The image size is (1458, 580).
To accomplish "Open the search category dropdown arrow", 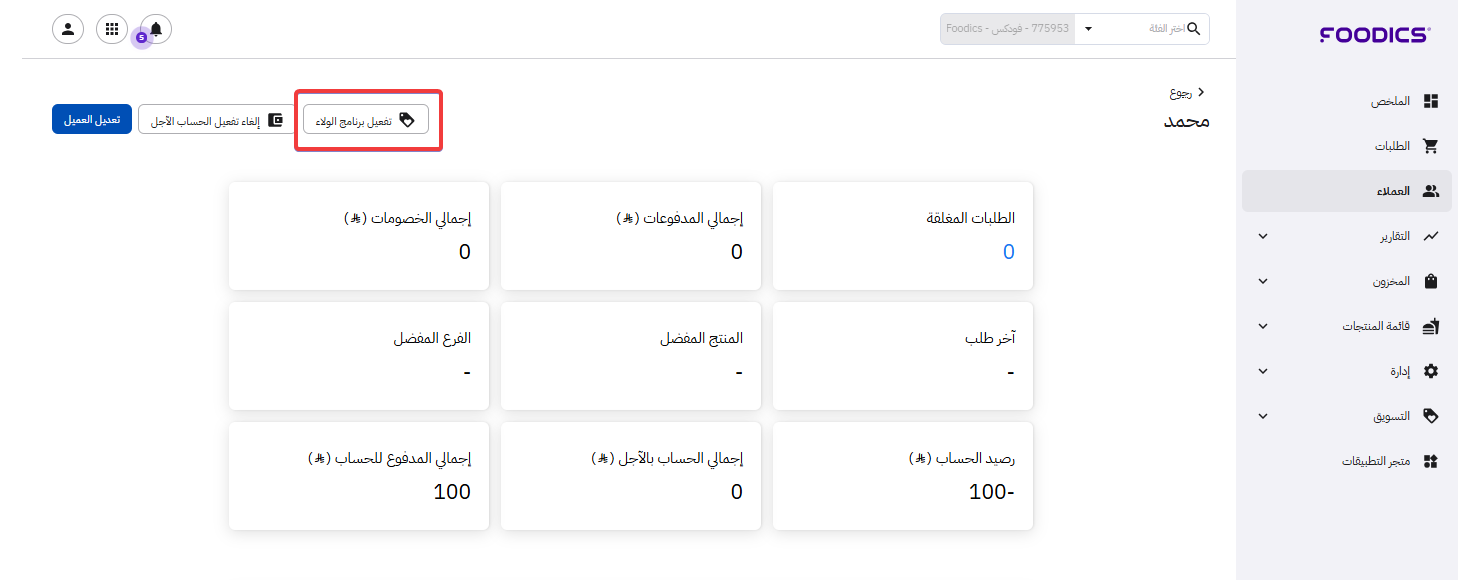I will 1088,29.
